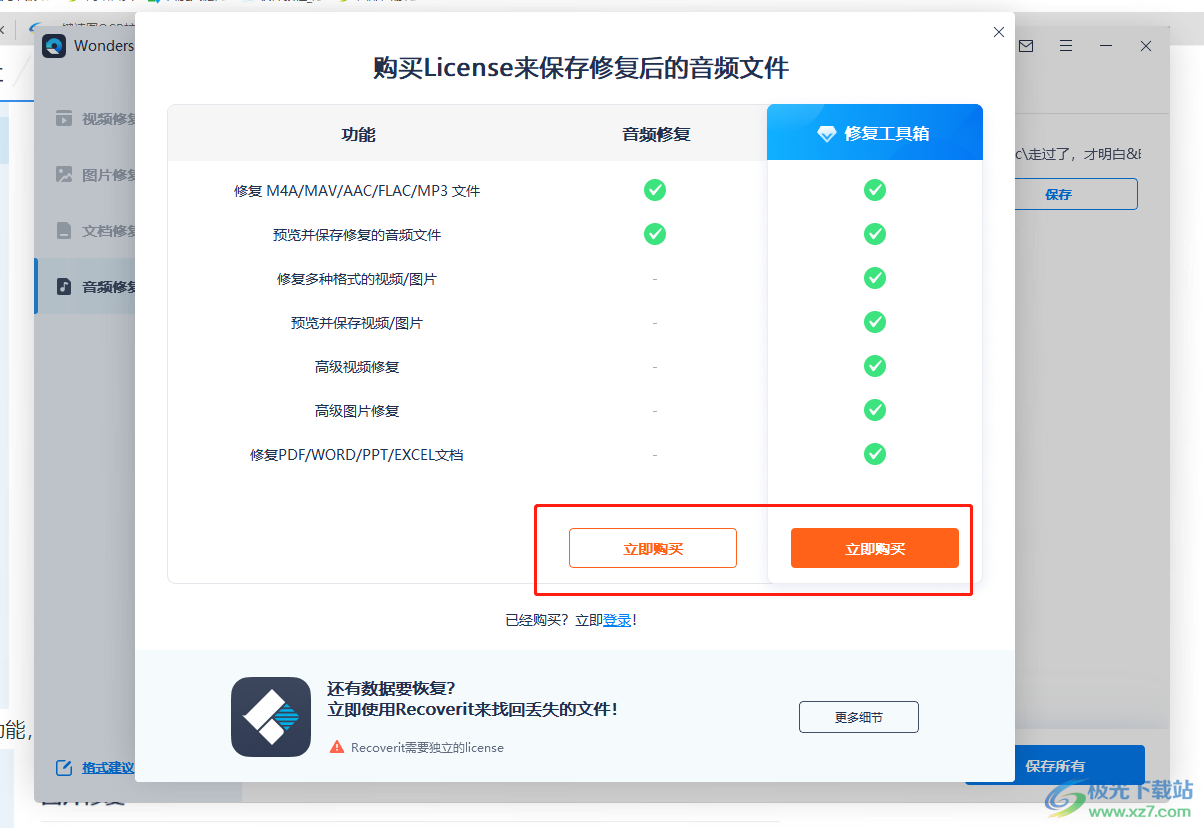Image resolution: width=1204 pixels, height=828 pixels.
Task: Open the hamburger menu in Repairit title bar
Action: 1066,46
